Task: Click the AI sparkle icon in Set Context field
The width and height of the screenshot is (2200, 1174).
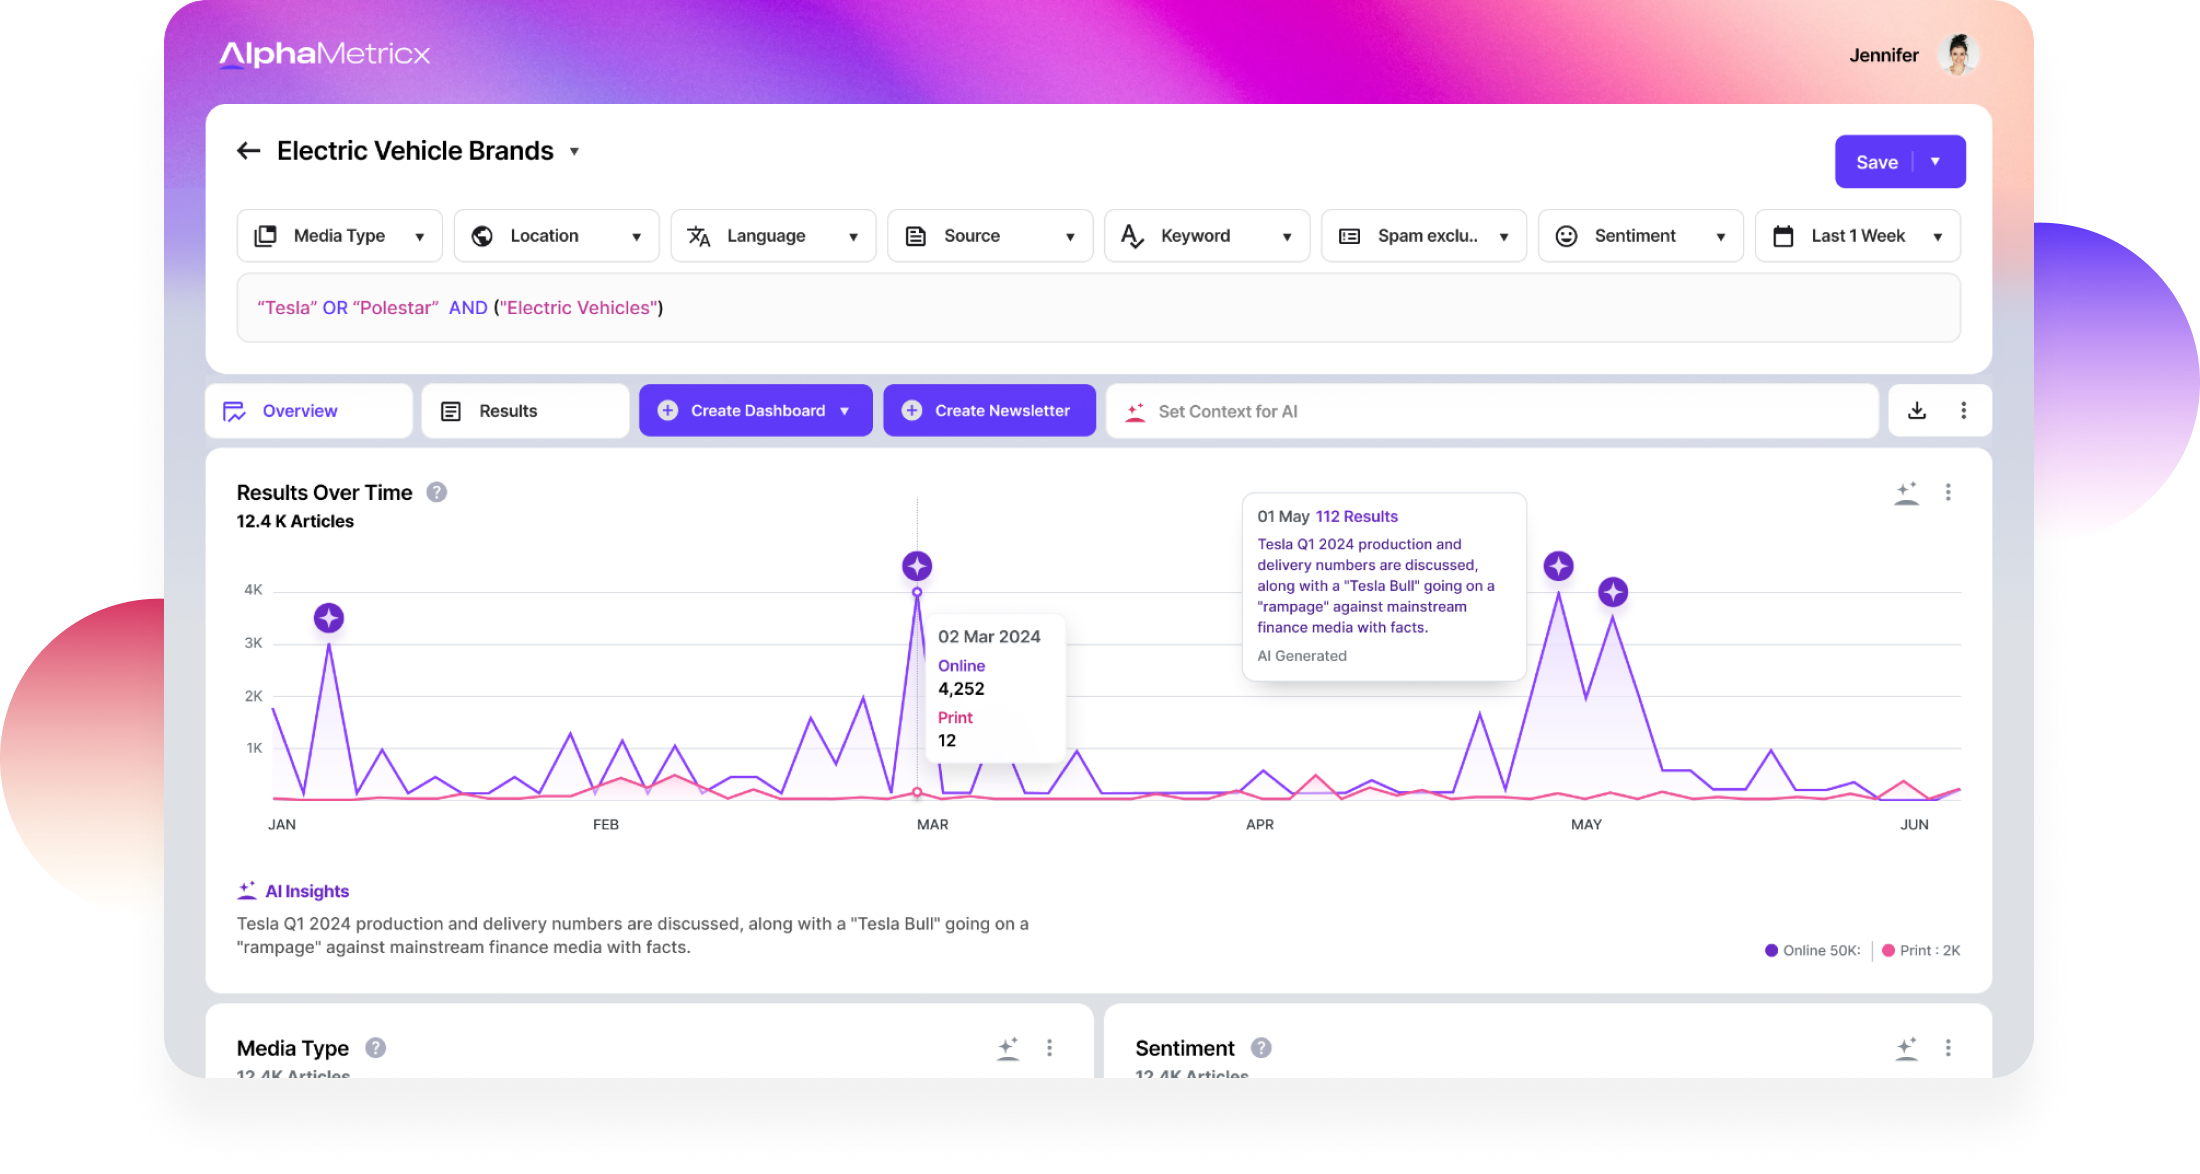Action: 1135,411
